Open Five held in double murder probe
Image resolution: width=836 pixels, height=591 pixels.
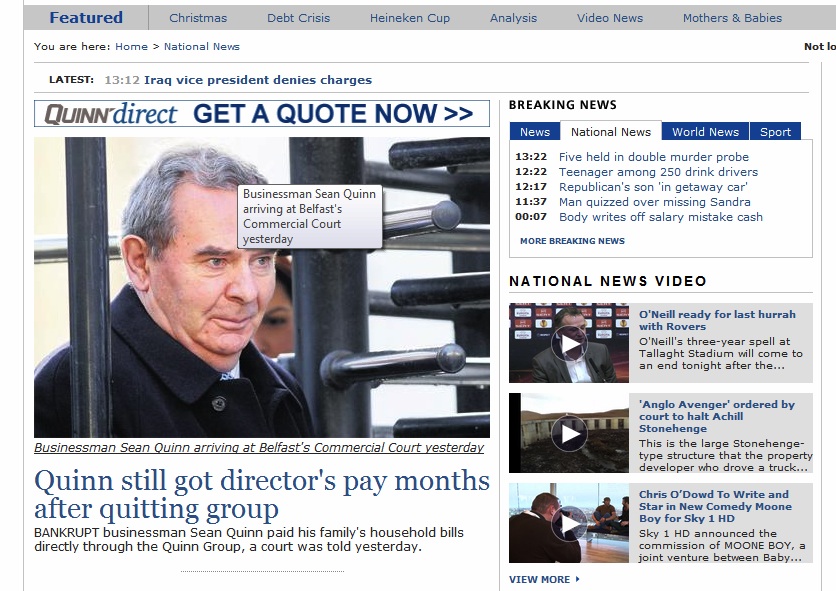pos(653,157)
